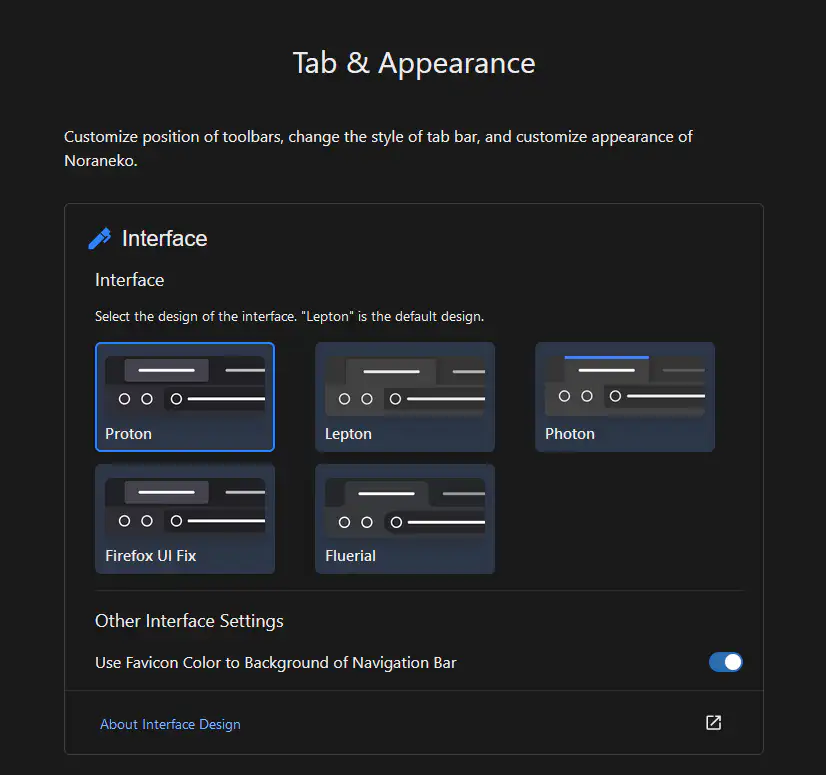The height and width of the screenshot is (775, 826).
Task: Select the Proton interface design
Action: [x=185, y=397]
